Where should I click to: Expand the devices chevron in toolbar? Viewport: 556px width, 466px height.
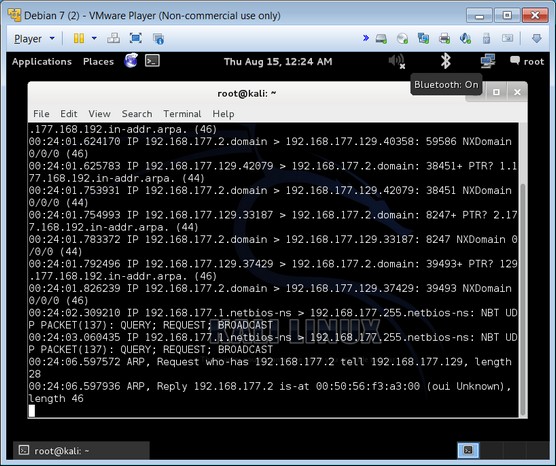[x=366, y=38]
